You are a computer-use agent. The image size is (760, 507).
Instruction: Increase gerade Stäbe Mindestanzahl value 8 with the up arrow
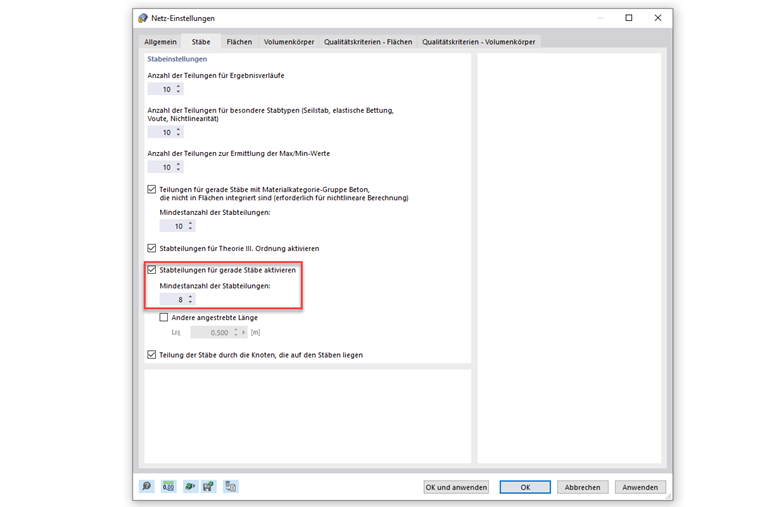(x=190, y=297)
